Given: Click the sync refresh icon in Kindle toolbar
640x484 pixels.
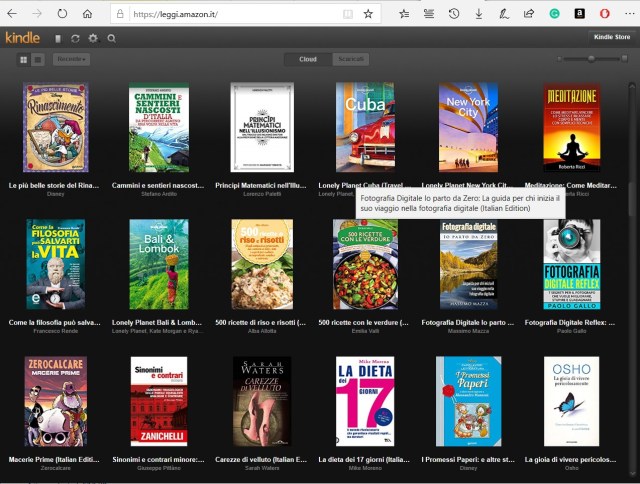Looking at the screenshot, I should pyautogui.click(x=74, y=38).
